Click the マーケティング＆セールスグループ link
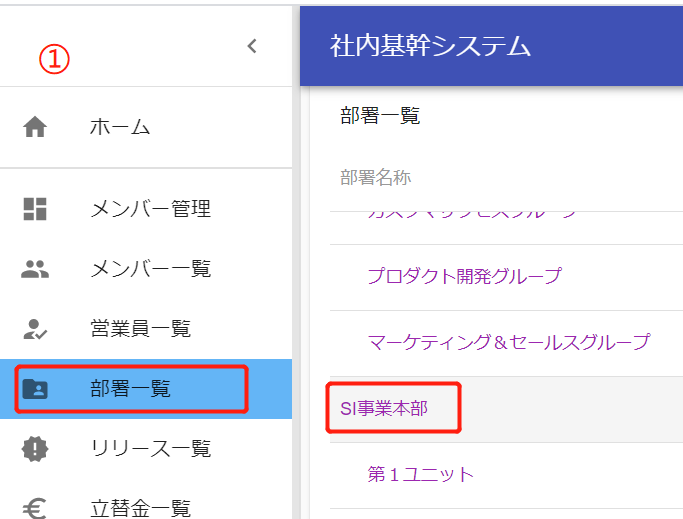 (x=508, y=342)
